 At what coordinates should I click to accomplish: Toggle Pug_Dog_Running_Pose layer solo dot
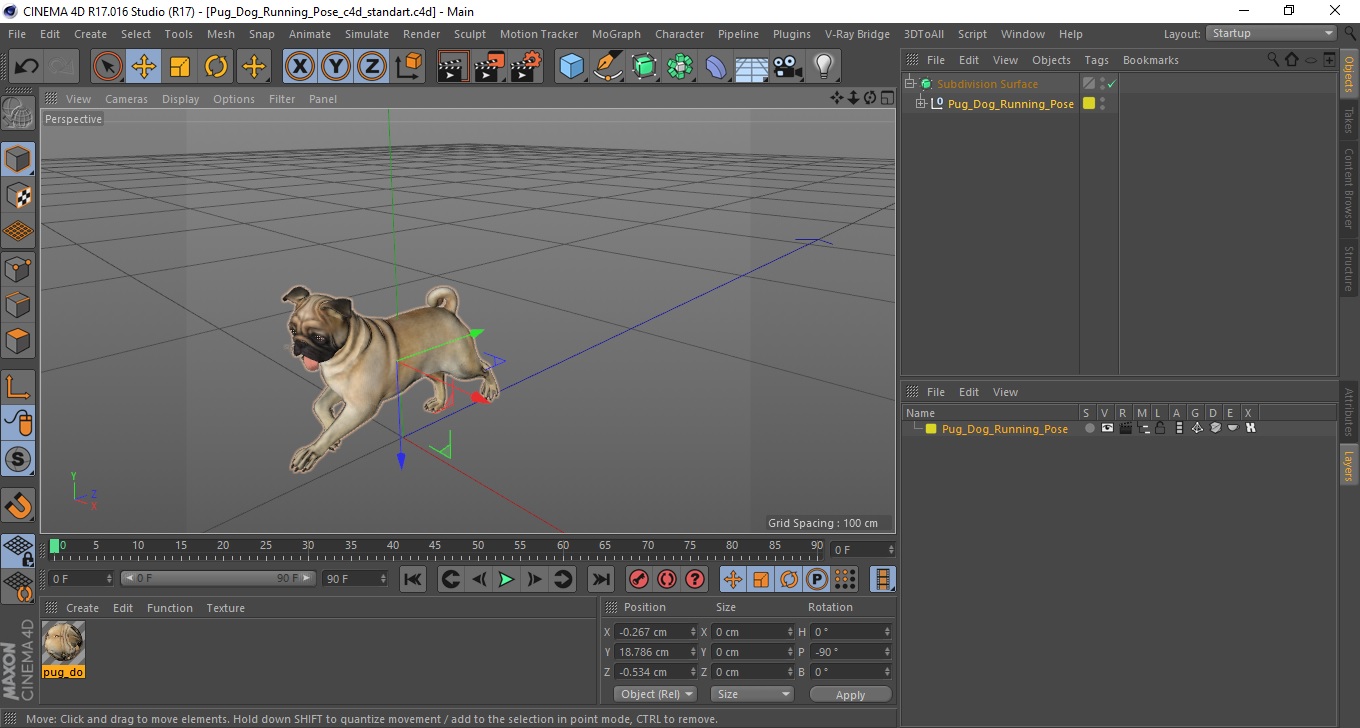tap(1089, 428)
